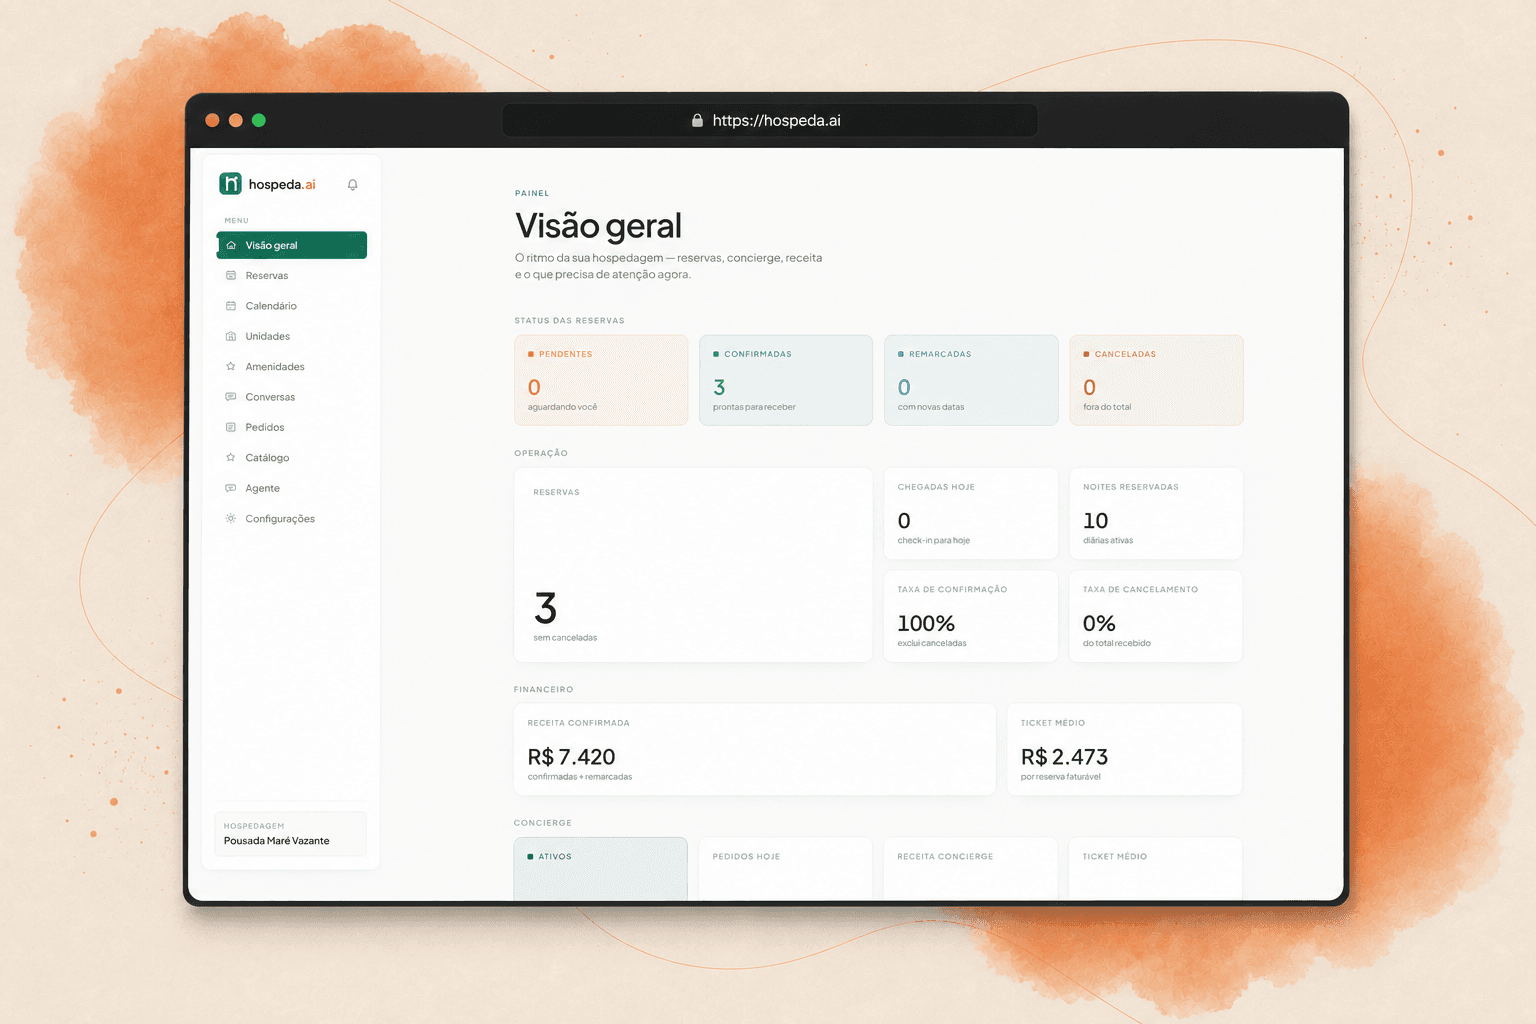Go to Pedidos menu item

click(292, 427)
